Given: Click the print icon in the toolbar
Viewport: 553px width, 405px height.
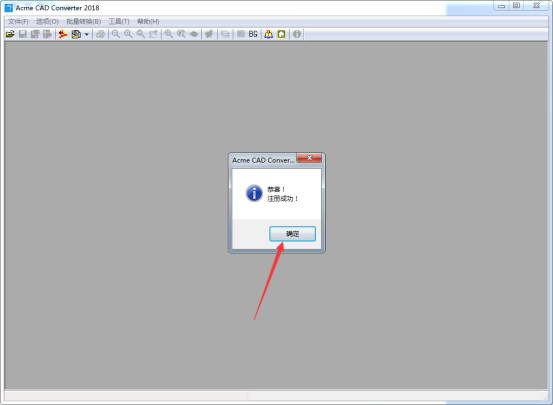Looking at the screenshot, I should (x=101, y=34).
